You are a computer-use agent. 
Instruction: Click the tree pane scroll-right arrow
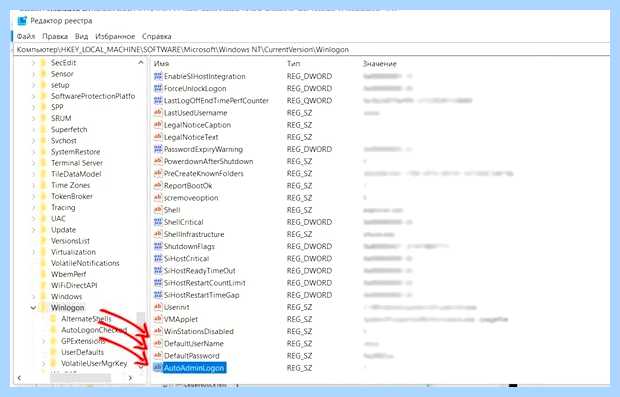(x=131, y=378)
